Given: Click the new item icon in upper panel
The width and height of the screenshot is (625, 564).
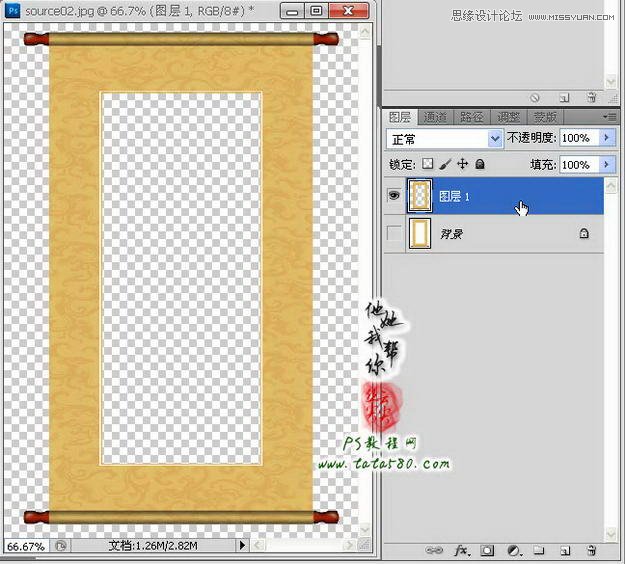Looking at the screenshot, I should click(564, 98).
